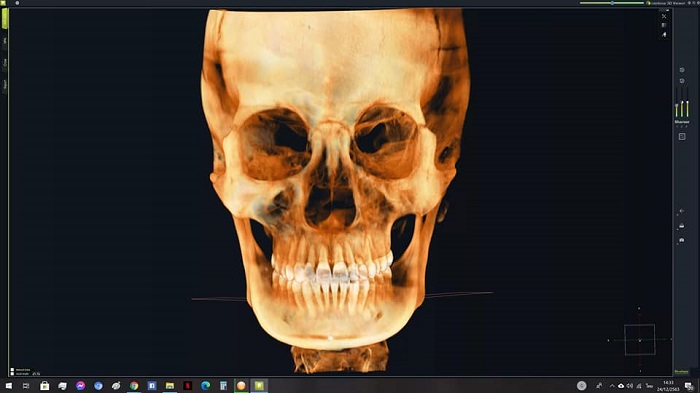Open the square panel icon below Sharpen

pos(682,137)
